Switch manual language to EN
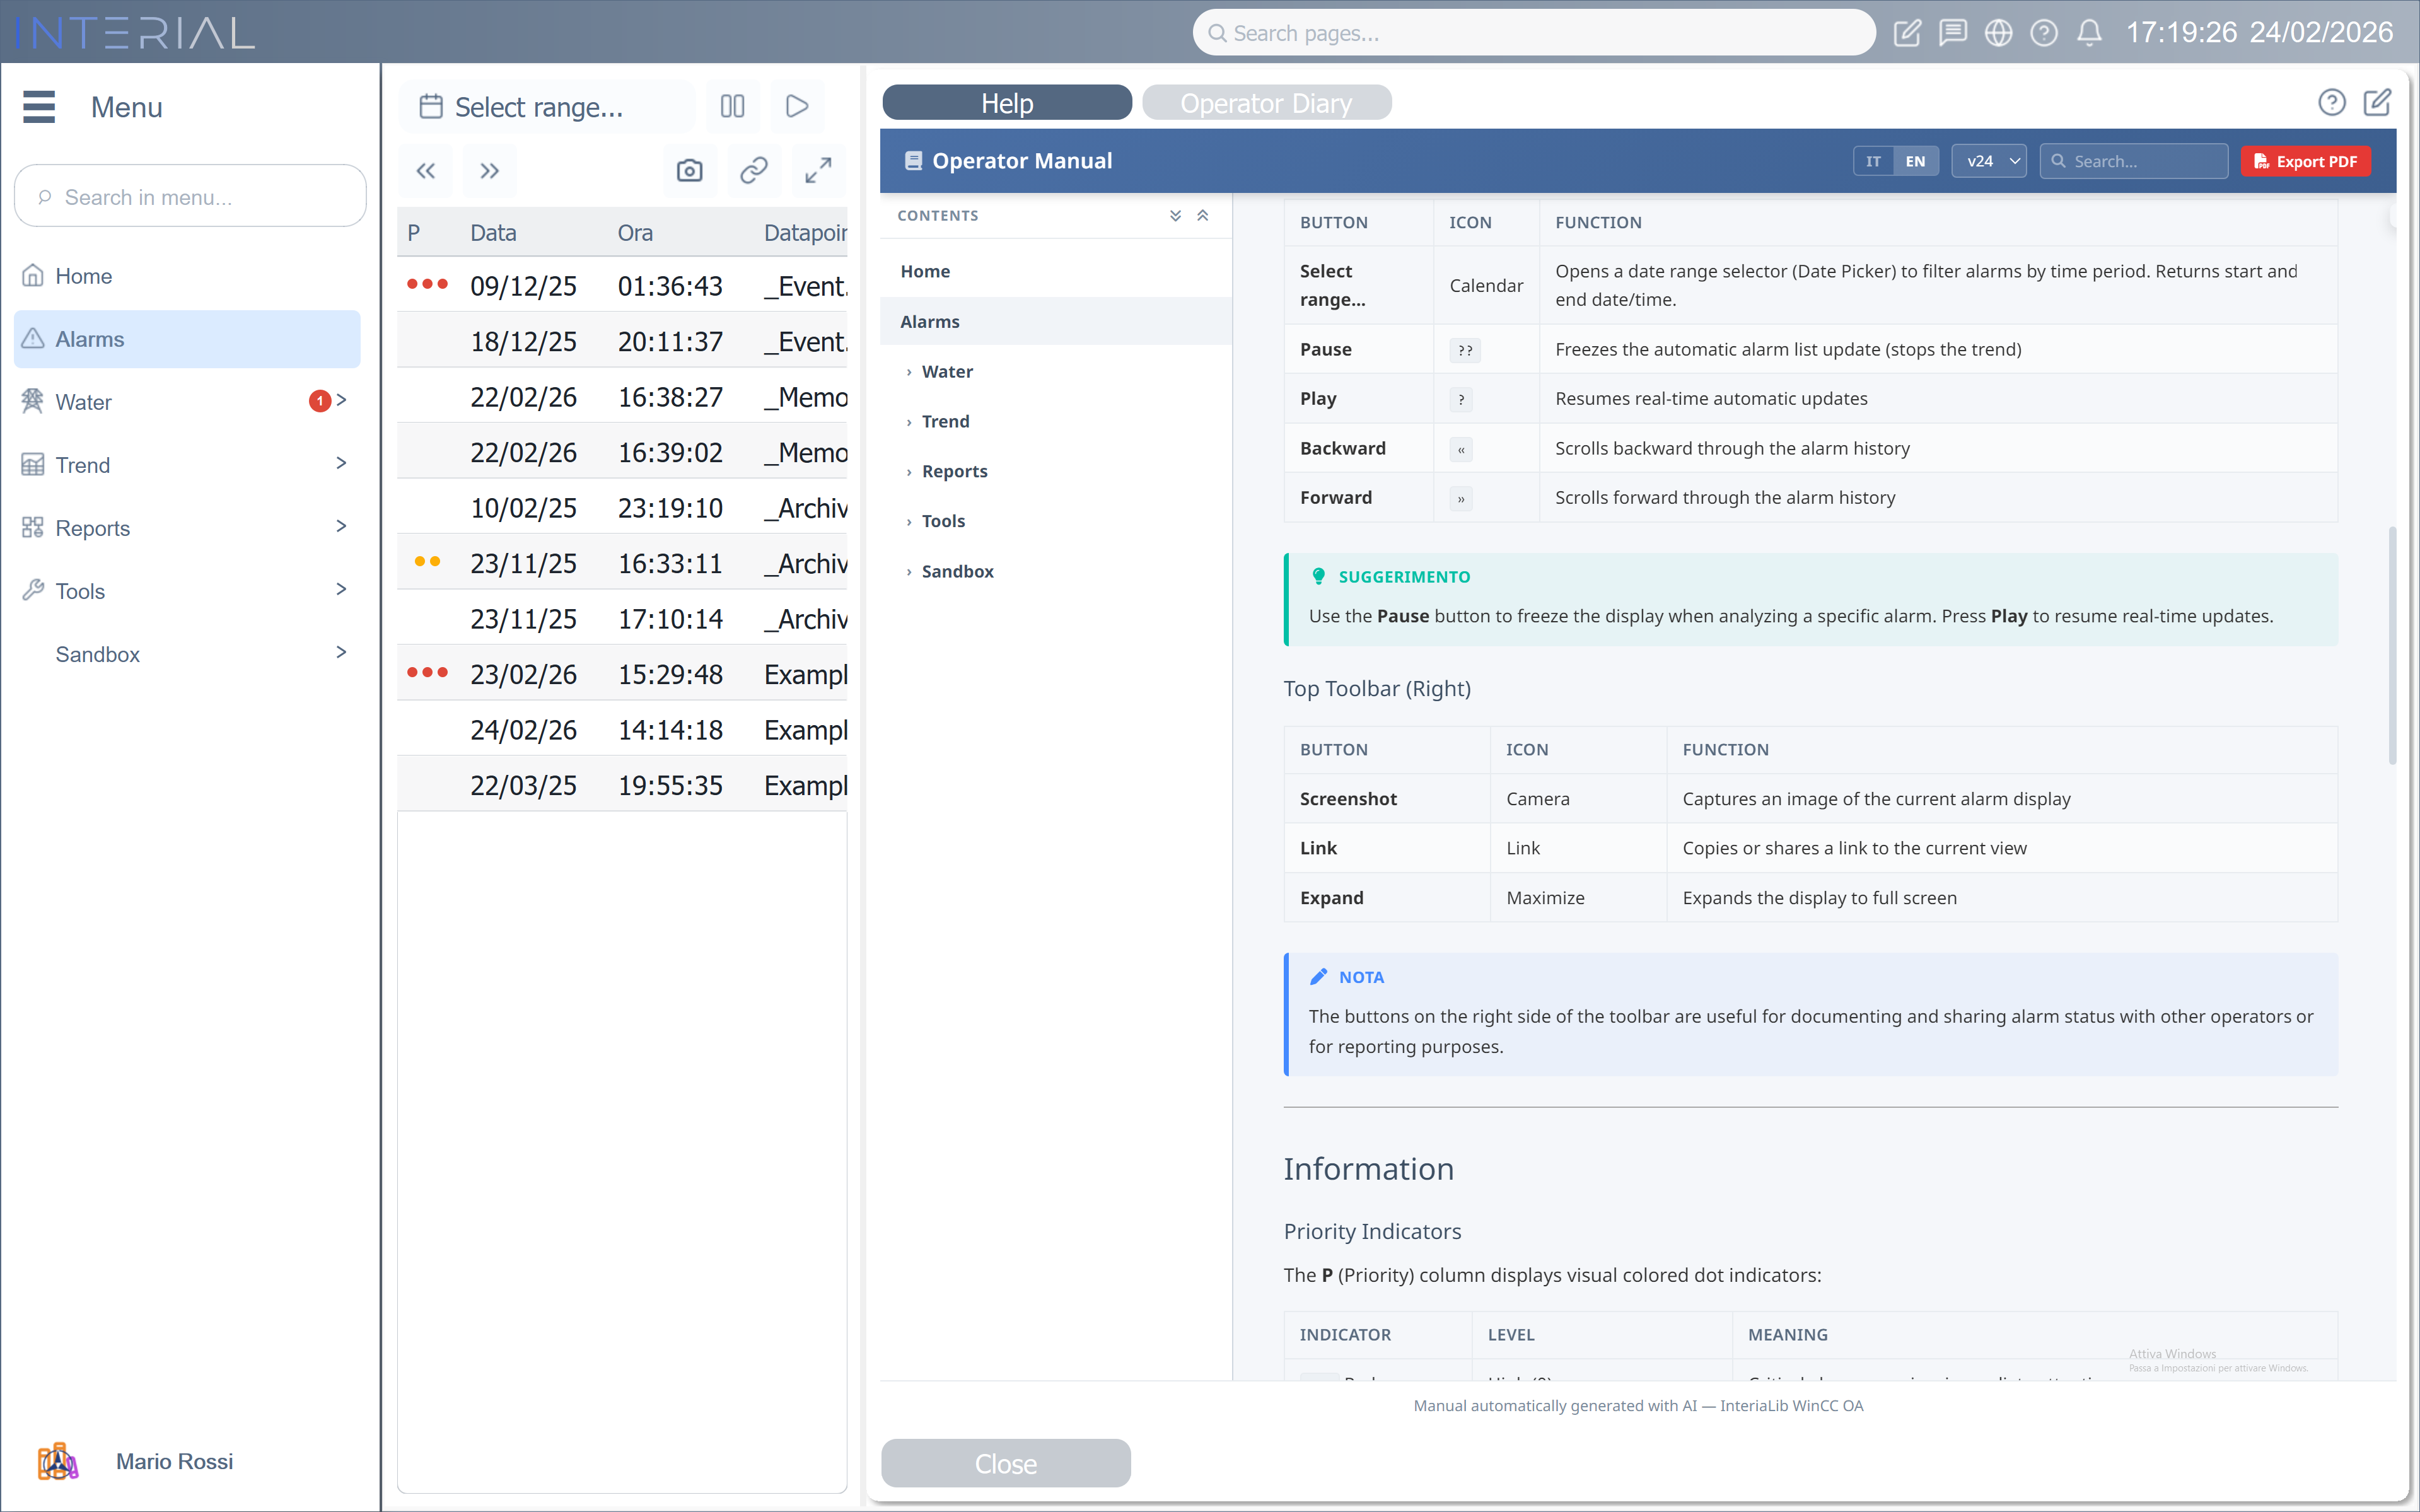 point(1915,161)
